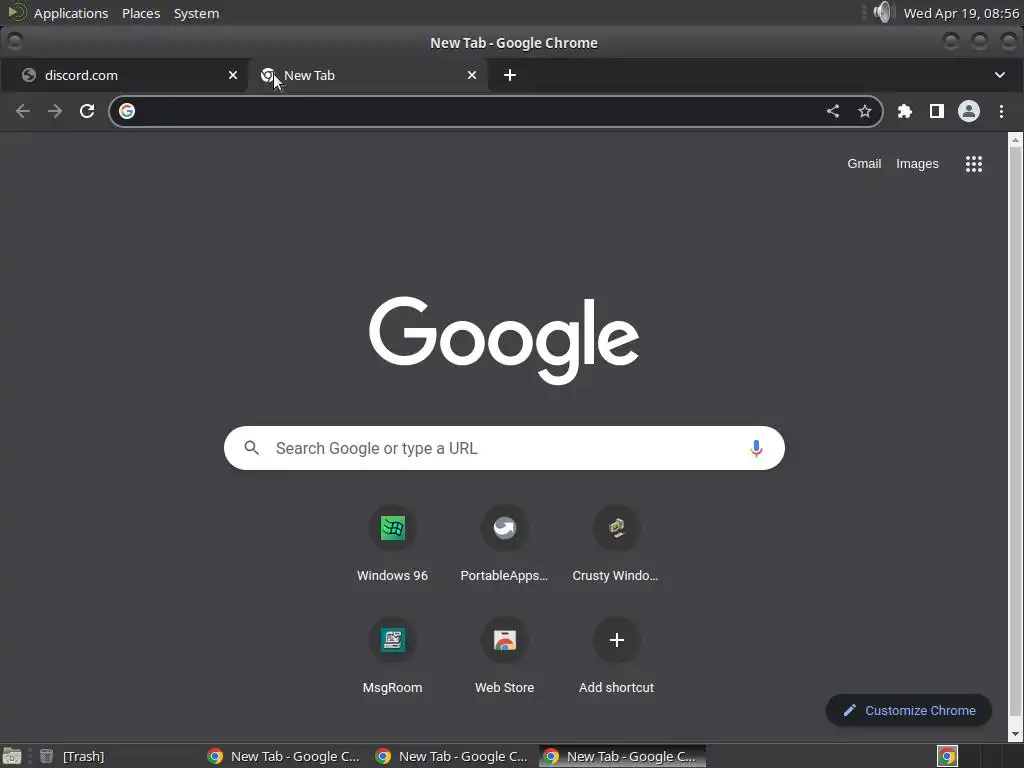The image size is (1024, 768).
Task: Click the Search Google or type a URL box
Action: [504, 448]
